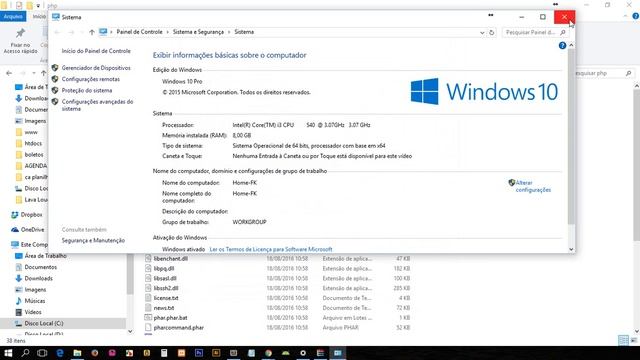Open Configurações remotas link
Viewport: 640px width, 360px height.
(x=91, y=79)
